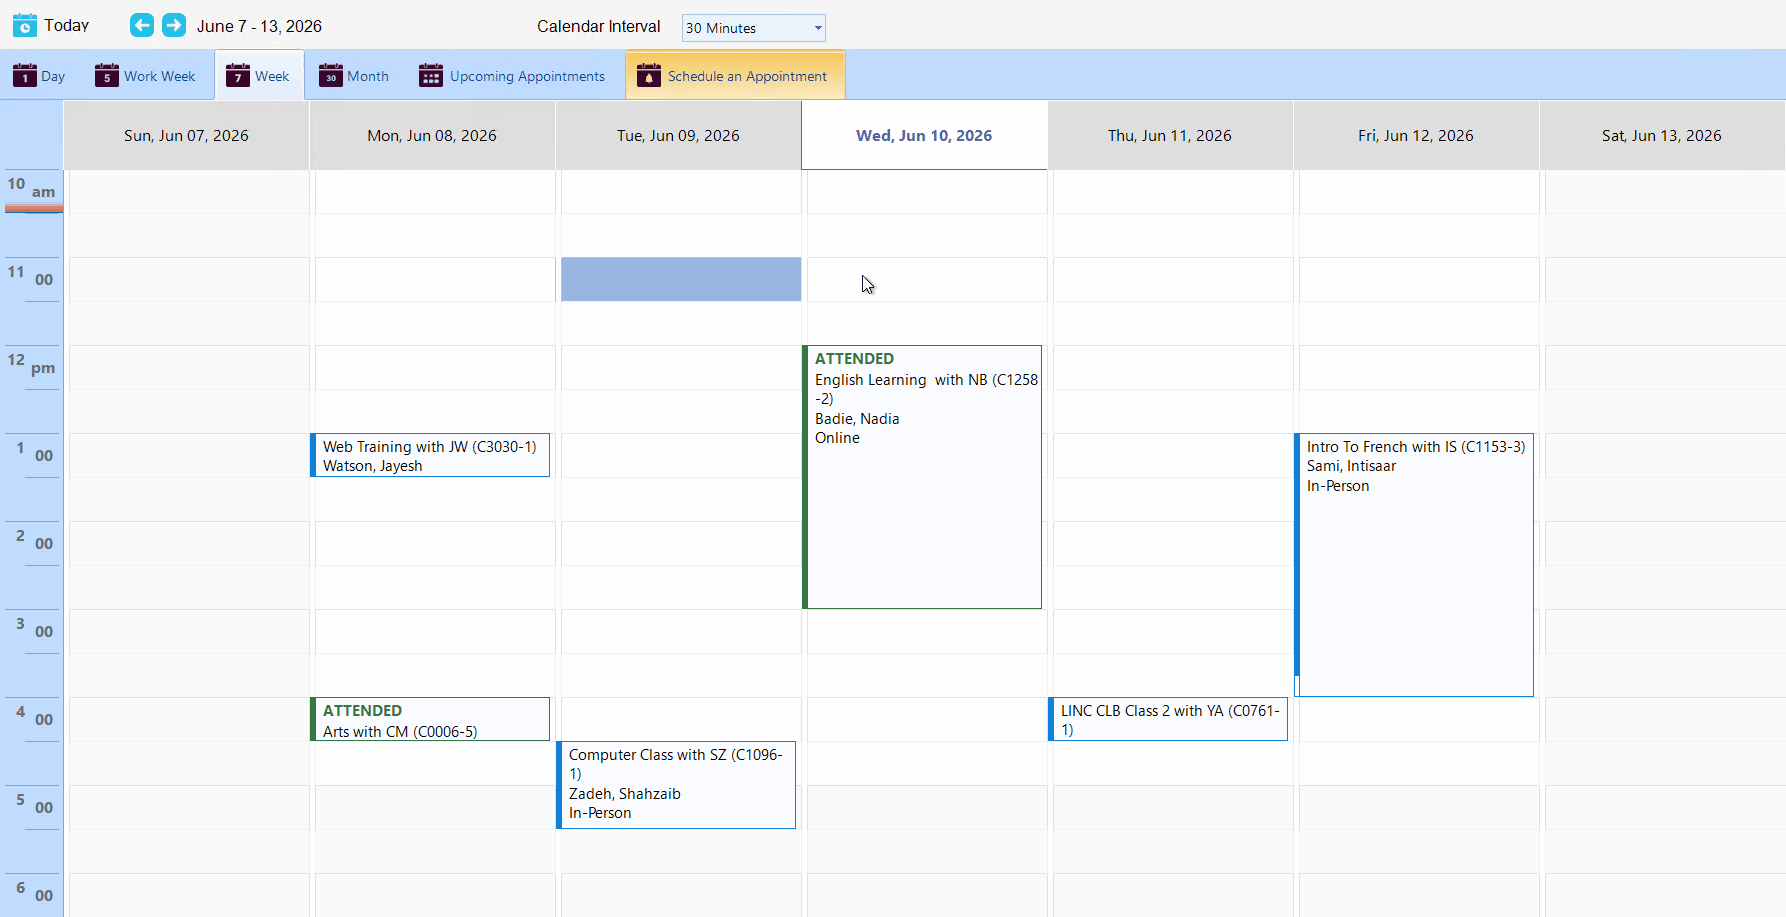Click the Upcoming Appointments grid icon
Screen dimensions: 1786x917
tap(431, 75)
